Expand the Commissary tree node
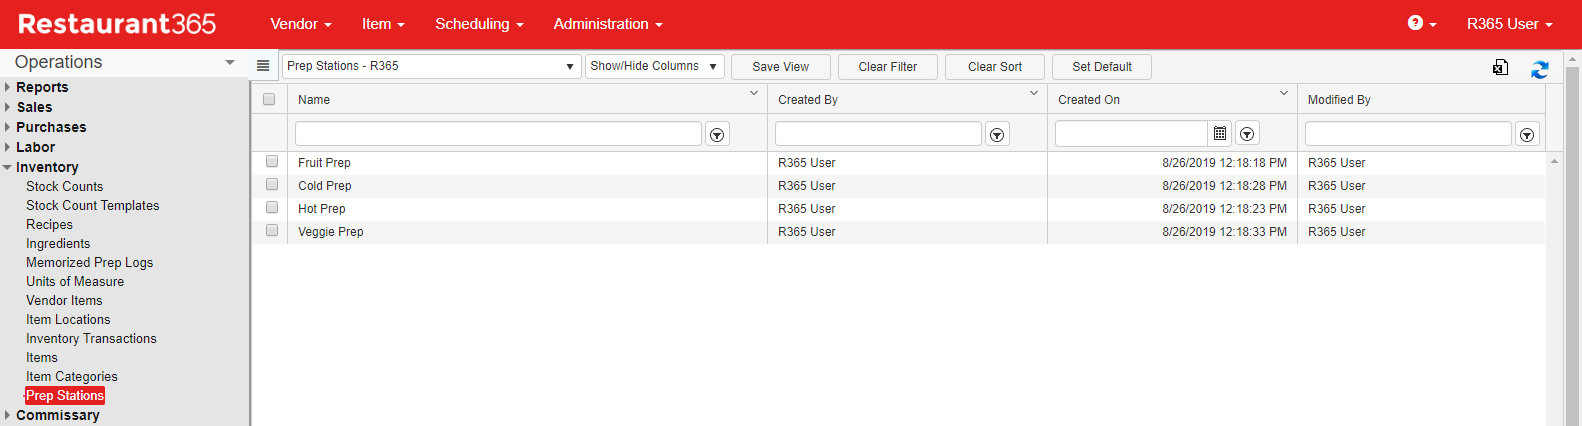Image resolution: width=1582 pixels, height=426 pixels. point(7,415)
